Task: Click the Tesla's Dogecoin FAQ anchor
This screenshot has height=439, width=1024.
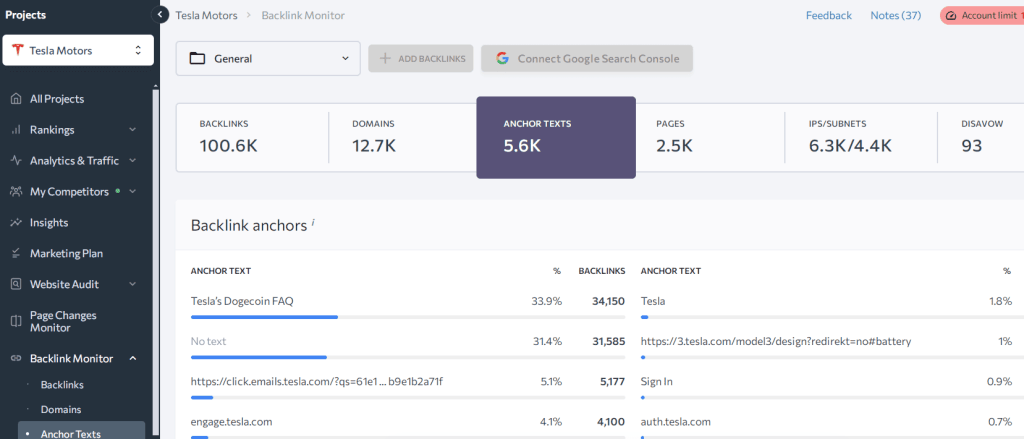Action: tap(242, 301)
